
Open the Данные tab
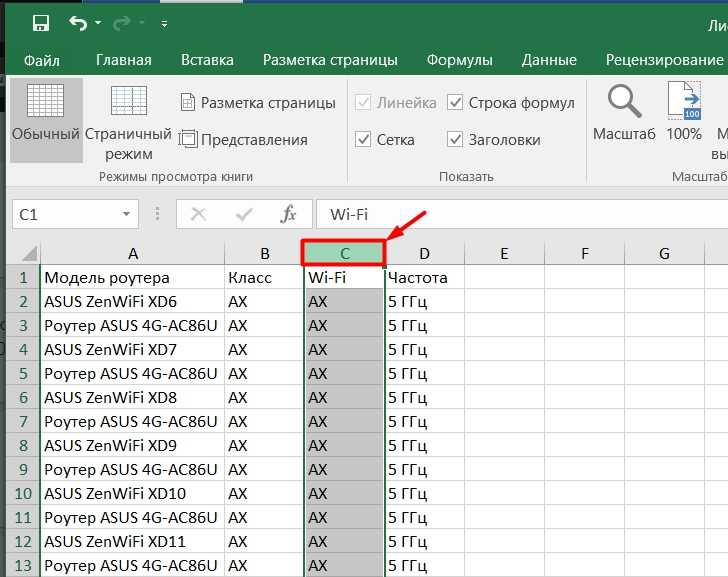click(549, 60)
